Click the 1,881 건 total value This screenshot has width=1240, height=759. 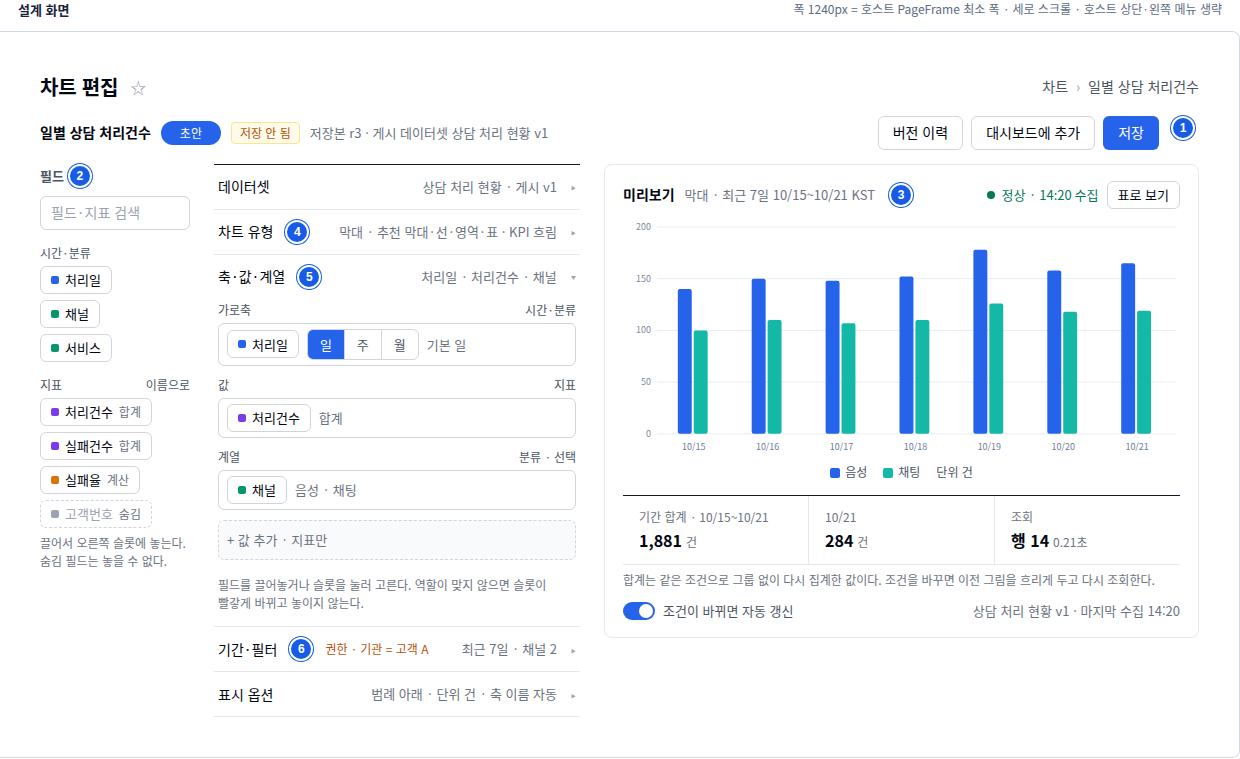pyautogui.click(x=668, y=541)
